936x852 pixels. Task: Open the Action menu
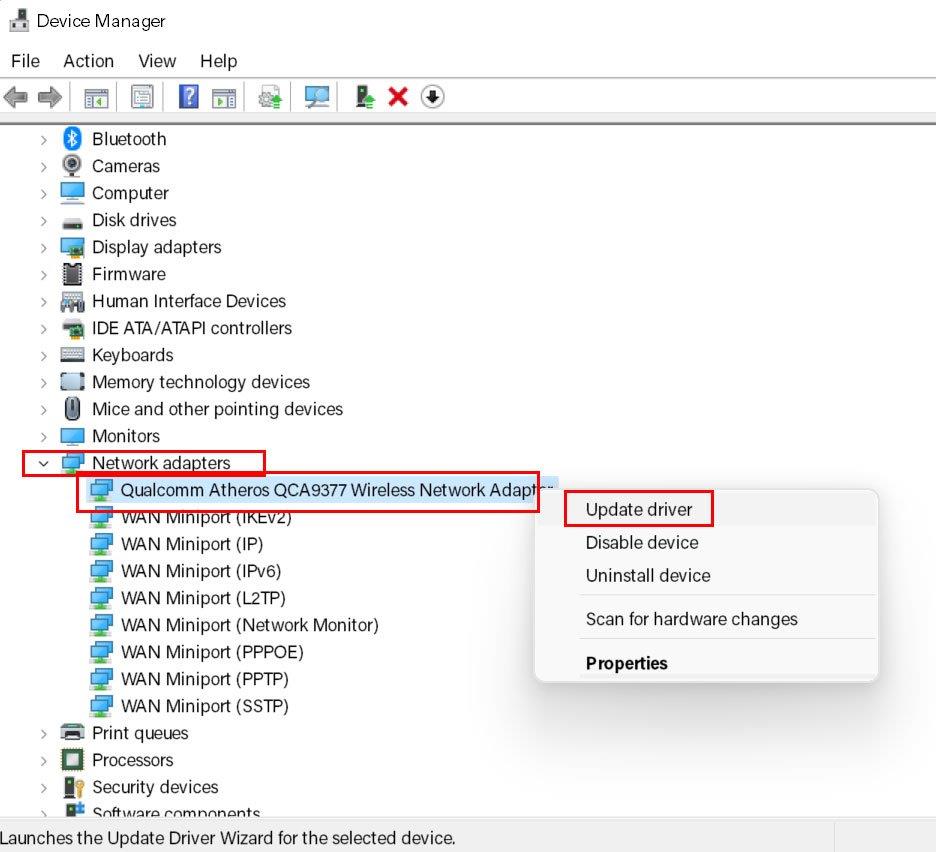point(88,61)
